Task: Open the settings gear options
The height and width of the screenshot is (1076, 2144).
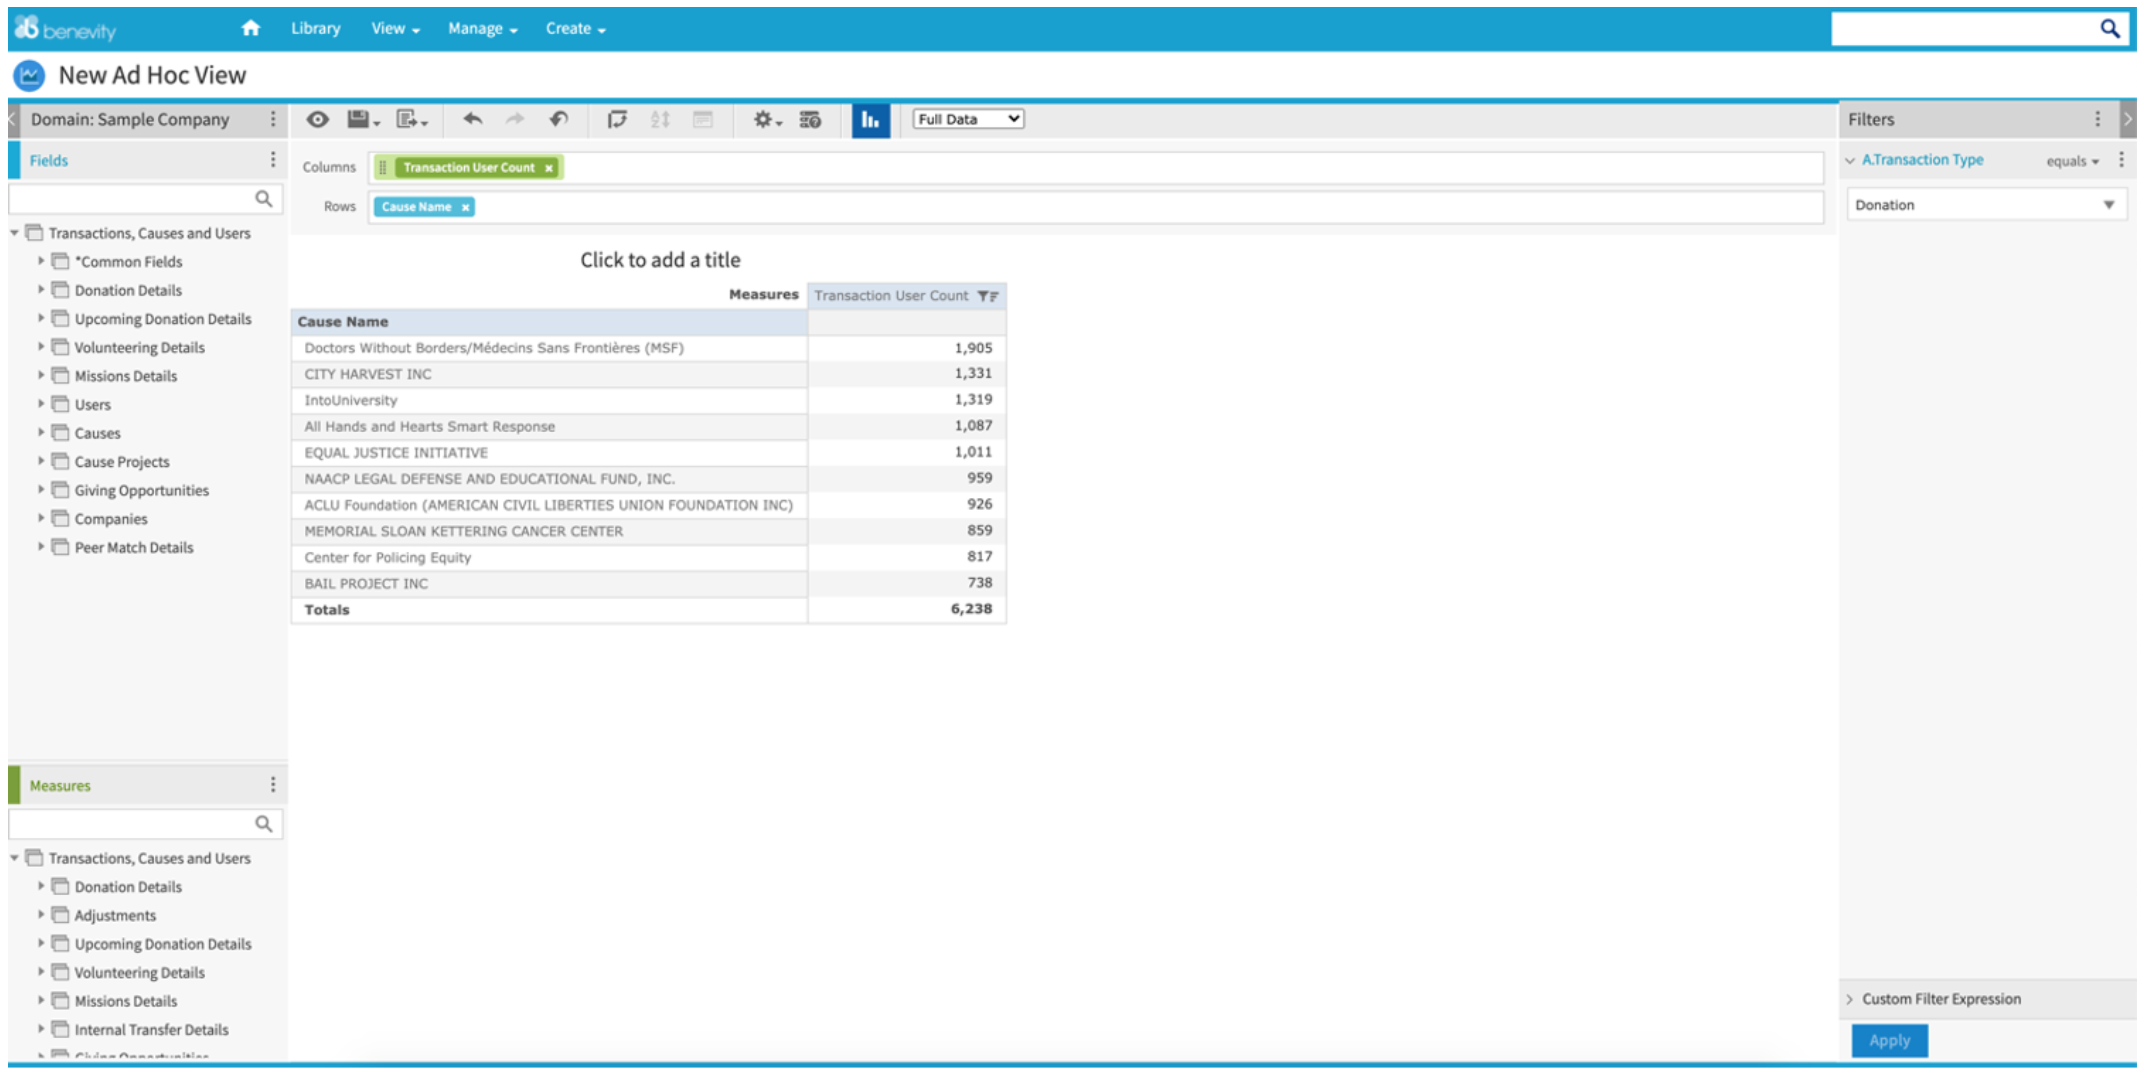Action: [x=767, y=119]
